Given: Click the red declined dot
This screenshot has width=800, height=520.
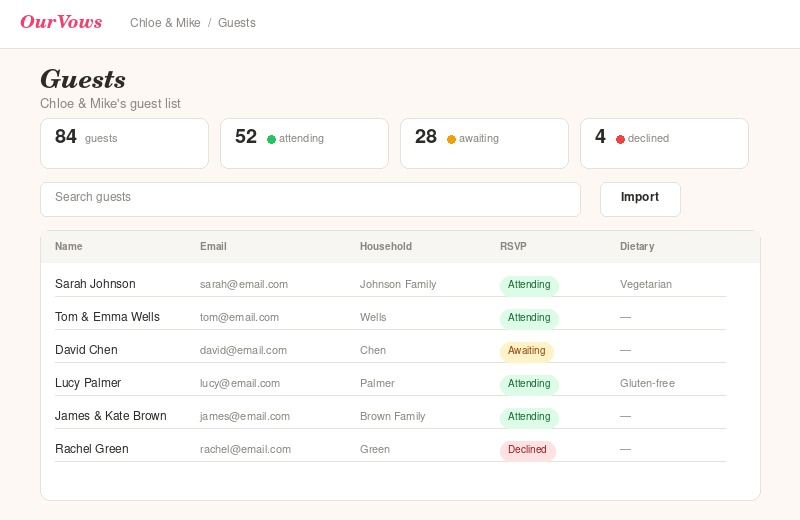Looking at the screenshot, I should [620, 139].
